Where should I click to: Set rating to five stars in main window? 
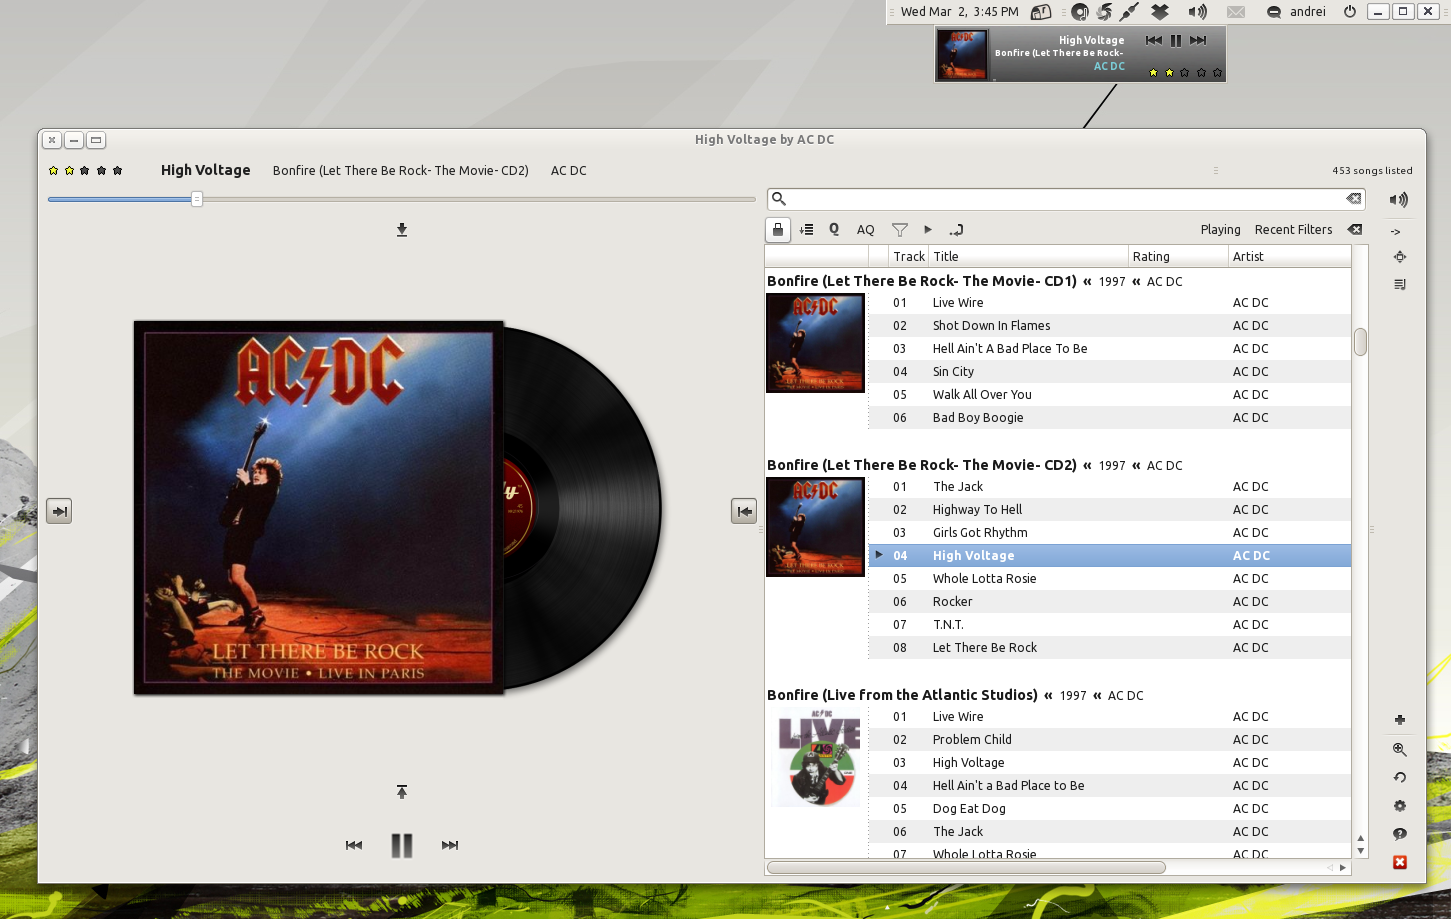pyautogui.click(x=118, y=171)
